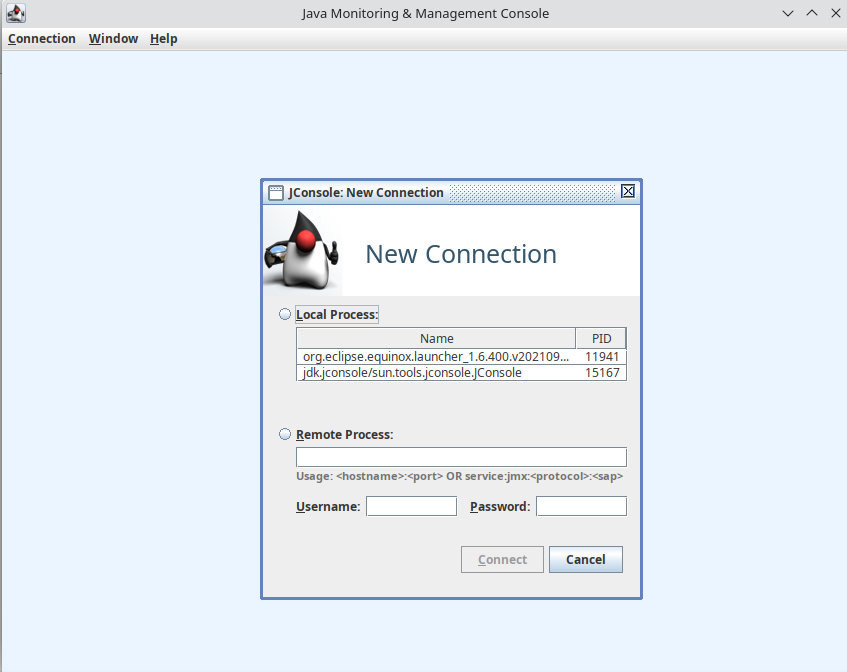Click the Remote Process address field
The image size is (847, 672).
(461, 457)
